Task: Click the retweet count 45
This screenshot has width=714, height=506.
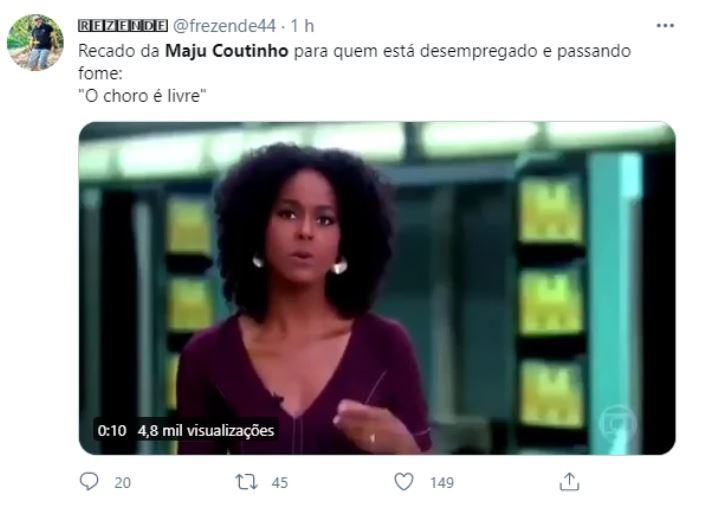Action: tap(280, 483)
